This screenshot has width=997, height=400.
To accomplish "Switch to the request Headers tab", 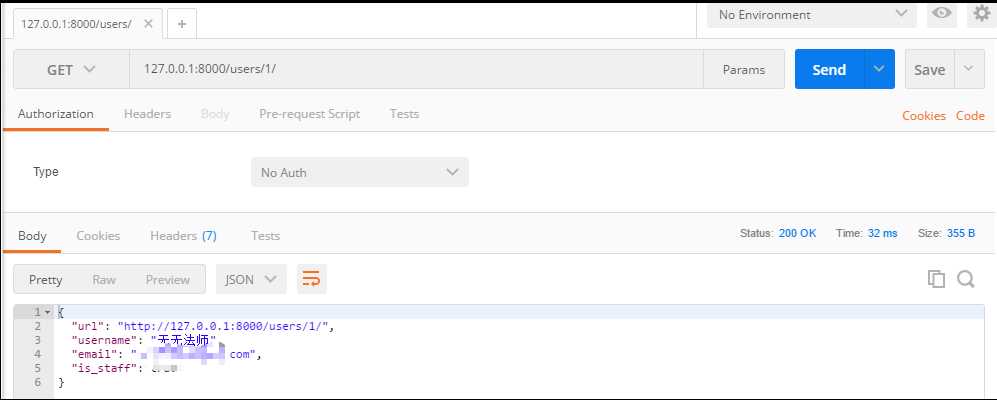I will tap(147, 114).
